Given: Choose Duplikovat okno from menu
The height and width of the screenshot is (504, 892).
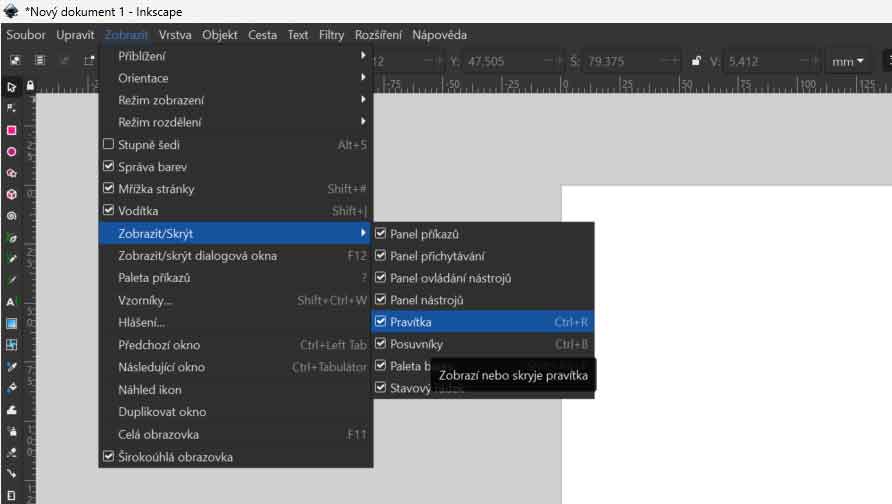Looking at the screenshot, I should tap(162, 412).
